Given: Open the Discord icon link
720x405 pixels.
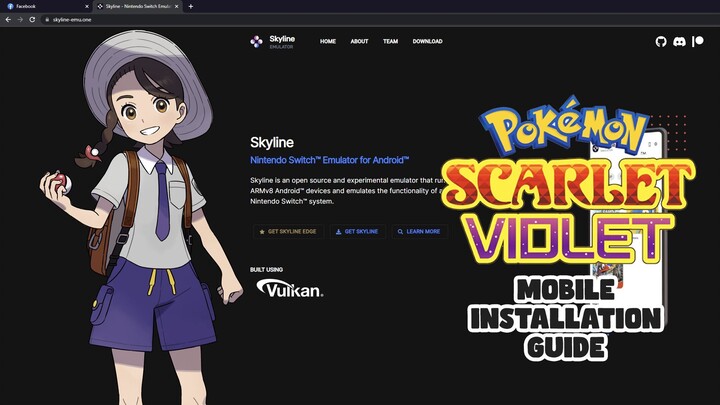Looking at the screenshot, I should tap(679, 42).
